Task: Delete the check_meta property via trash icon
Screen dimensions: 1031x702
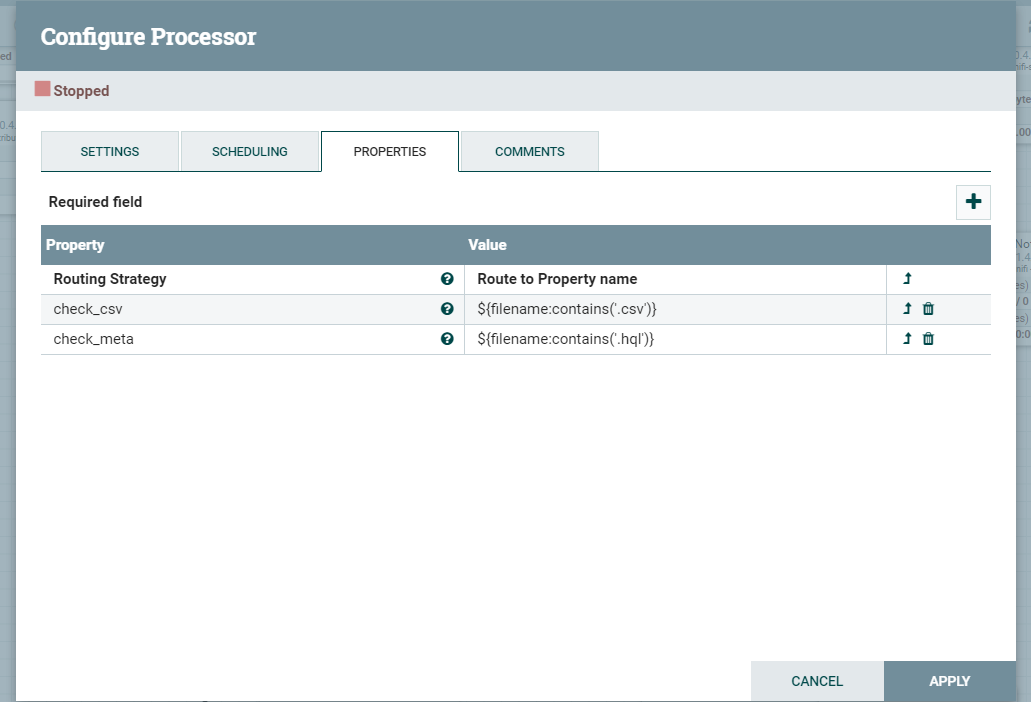Action: [x=928, y=339]
